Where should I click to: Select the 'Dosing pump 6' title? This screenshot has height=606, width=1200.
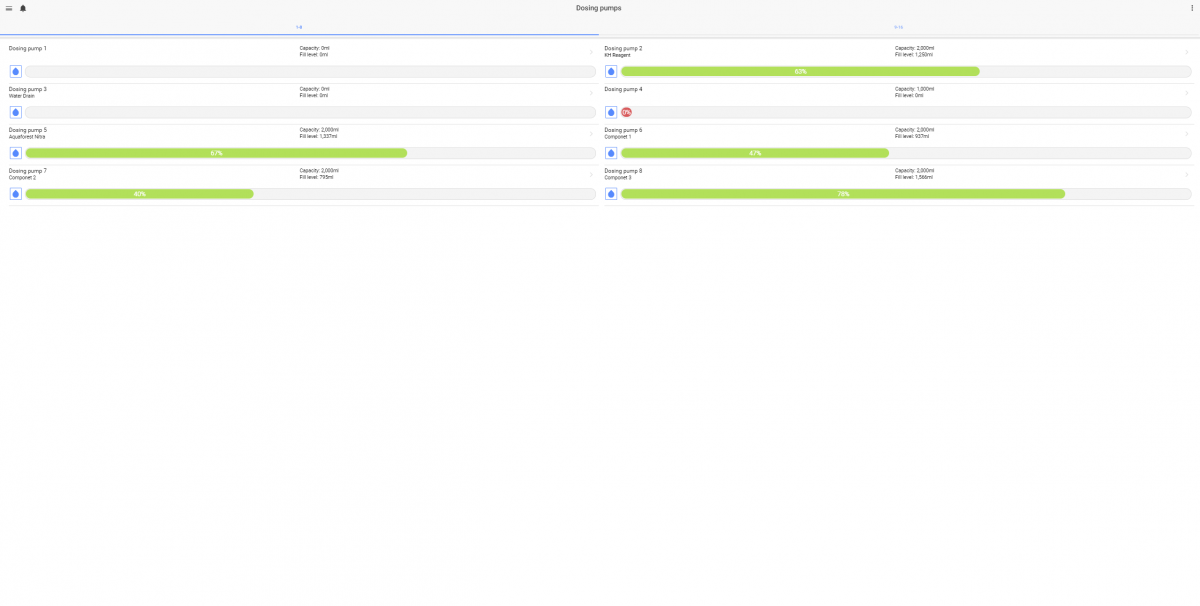click(624, 130)
